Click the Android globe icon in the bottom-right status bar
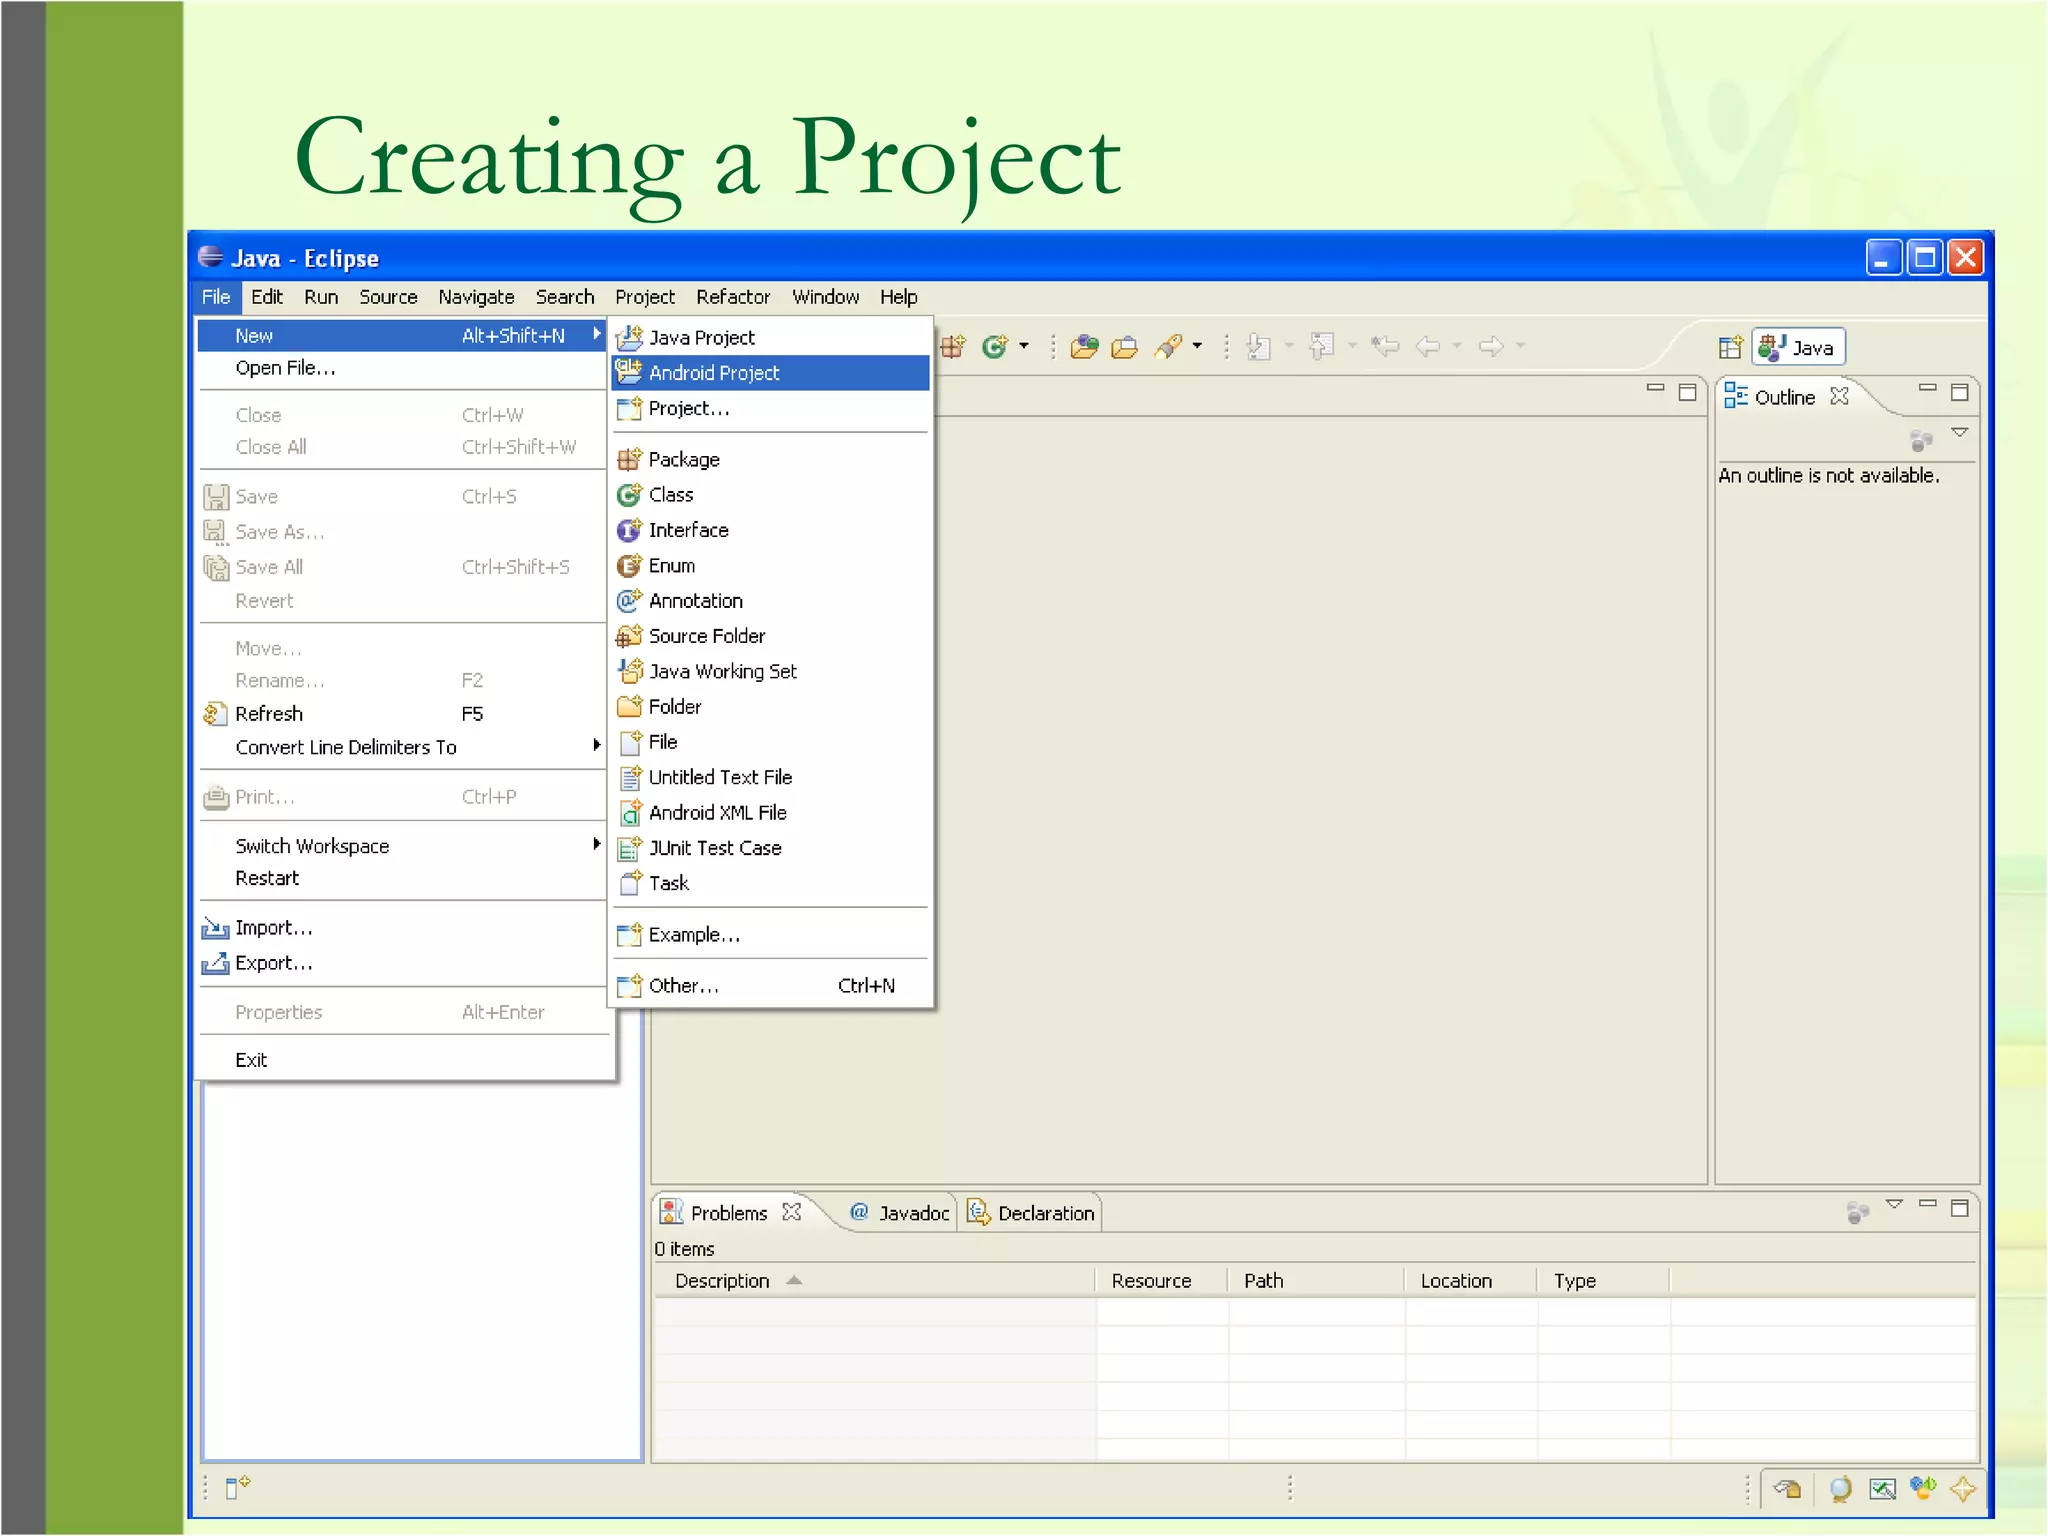The height and width of the screenshot is (1536, 2048). tap(1840, 1489)
